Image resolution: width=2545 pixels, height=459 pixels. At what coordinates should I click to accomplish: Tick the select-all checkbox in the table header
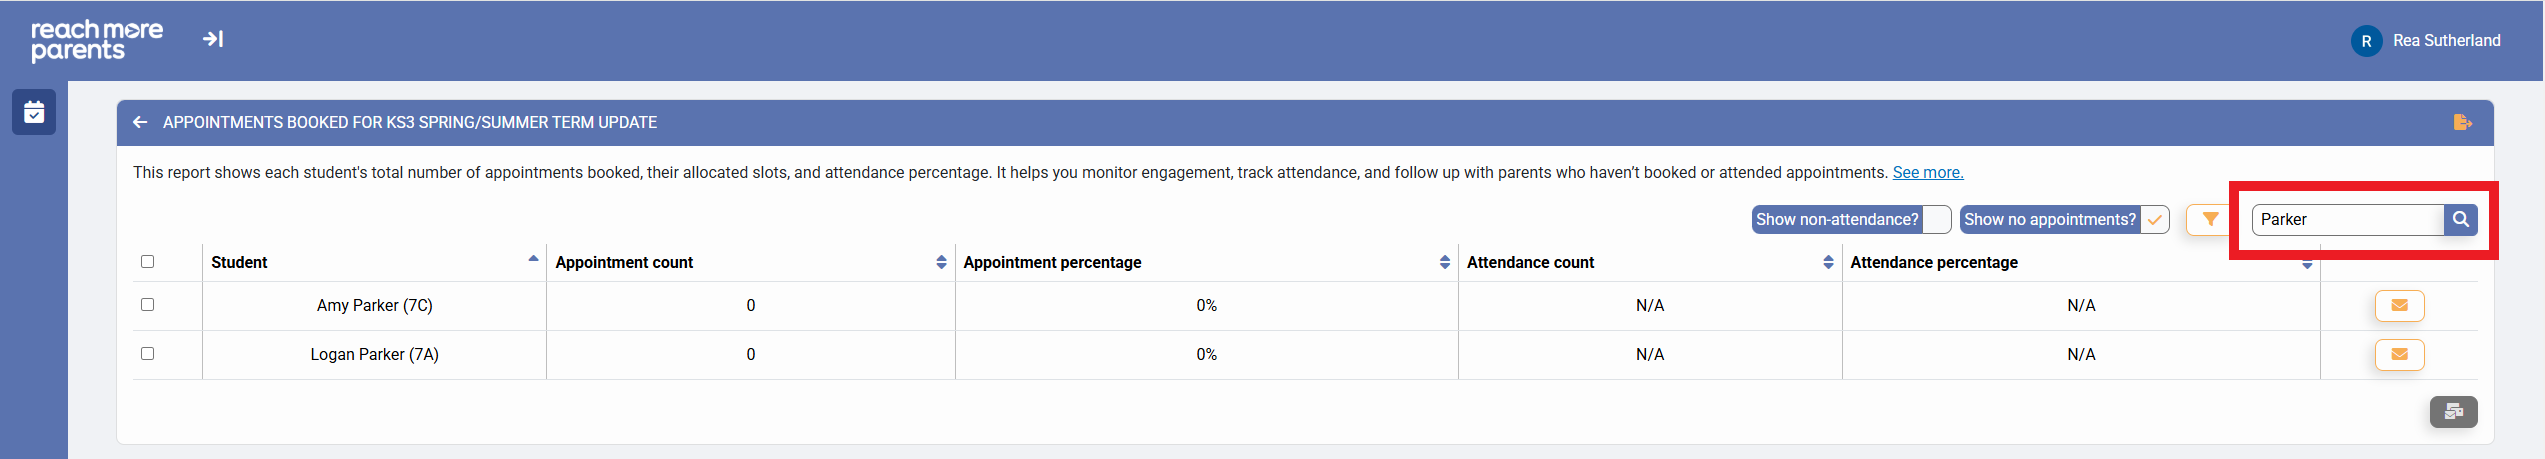148,262
